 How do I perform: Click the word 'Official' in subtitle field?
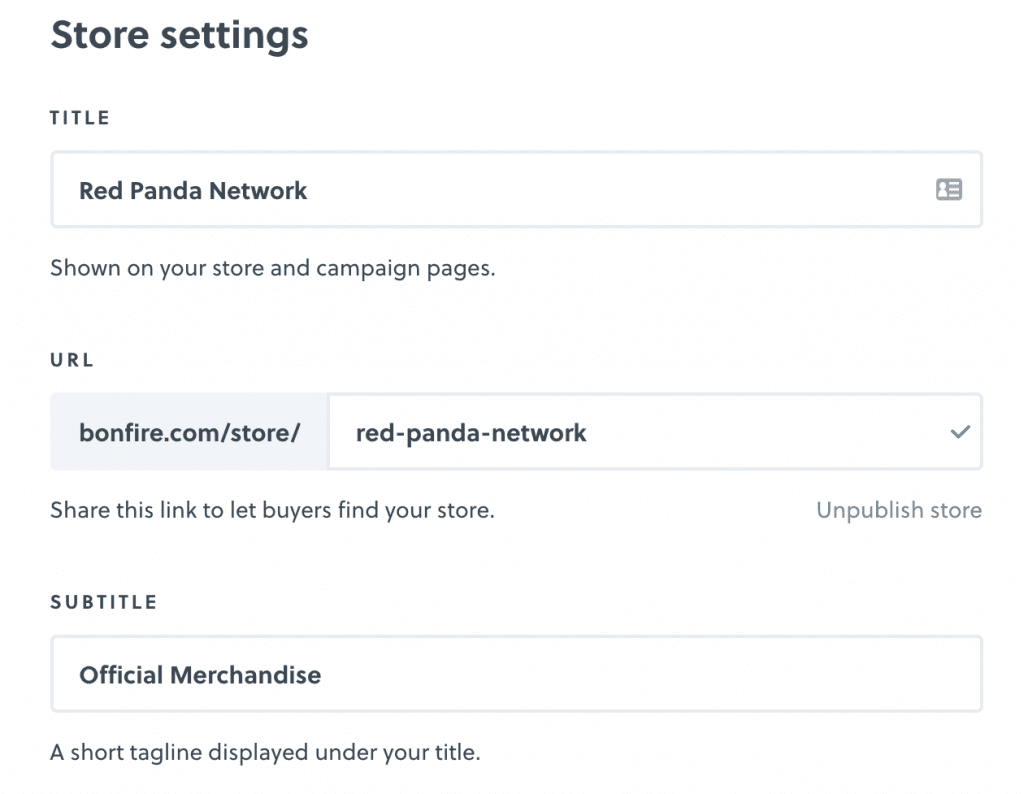pos(121,675)
